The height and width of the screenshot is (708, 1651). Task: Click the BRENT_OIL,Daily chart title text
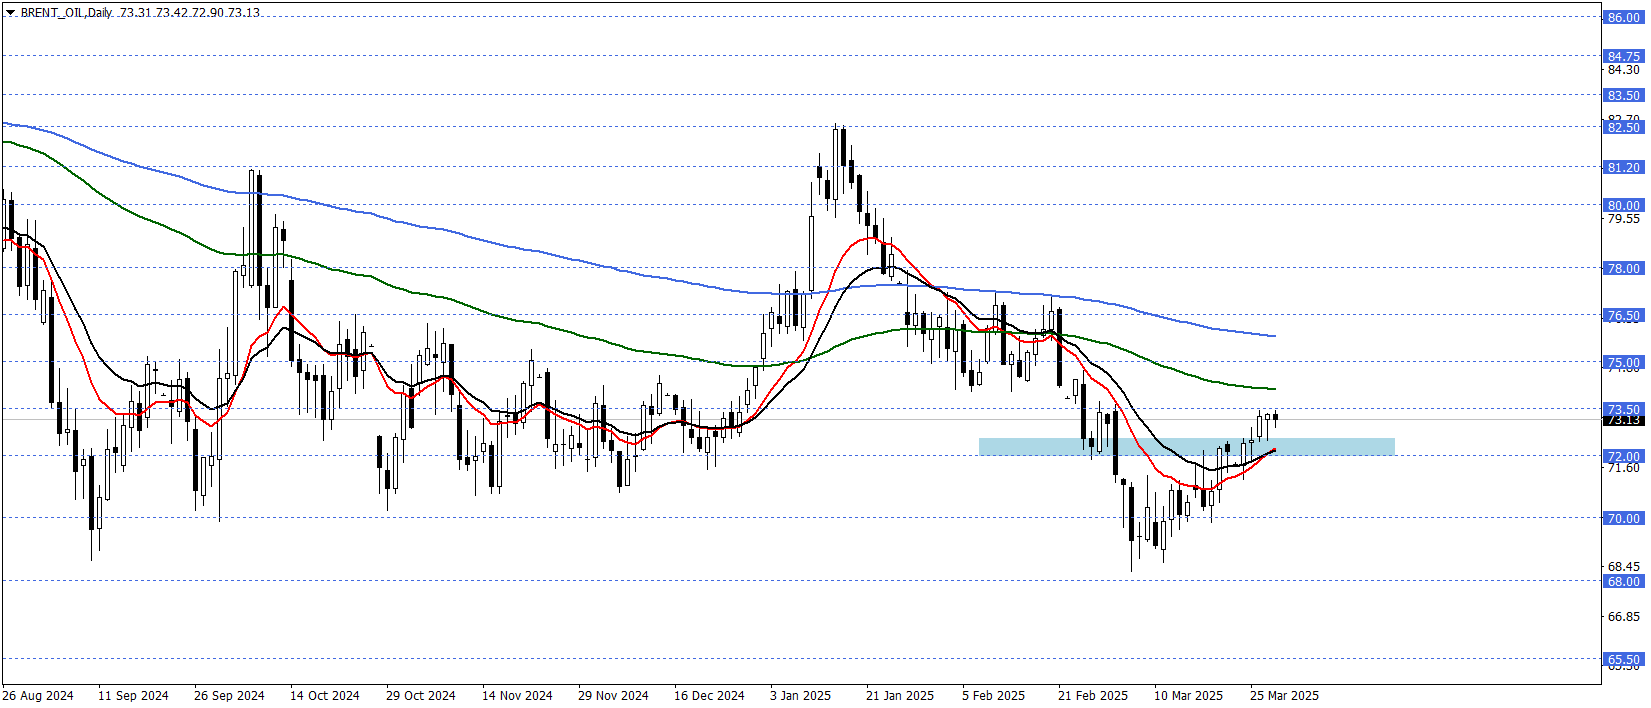click(66, 13)
